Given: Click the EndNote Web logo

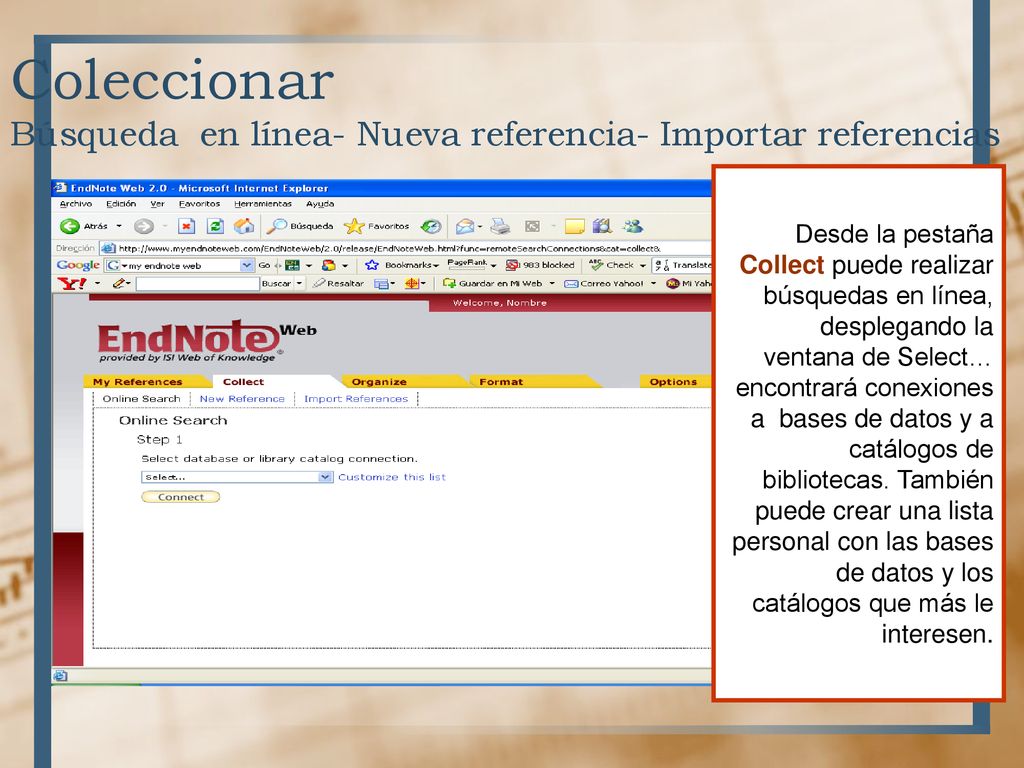Looking at the screenshot, I should [x=207, y=341].
